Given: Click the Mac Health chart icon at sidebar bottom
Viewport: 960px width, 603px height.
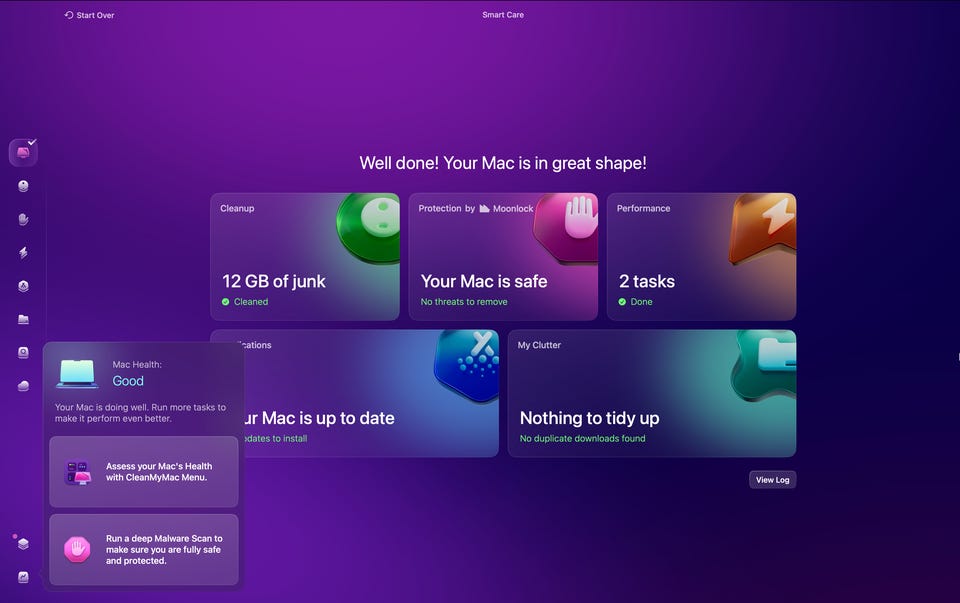Looking at the screenshot, I should coord(23,577).
